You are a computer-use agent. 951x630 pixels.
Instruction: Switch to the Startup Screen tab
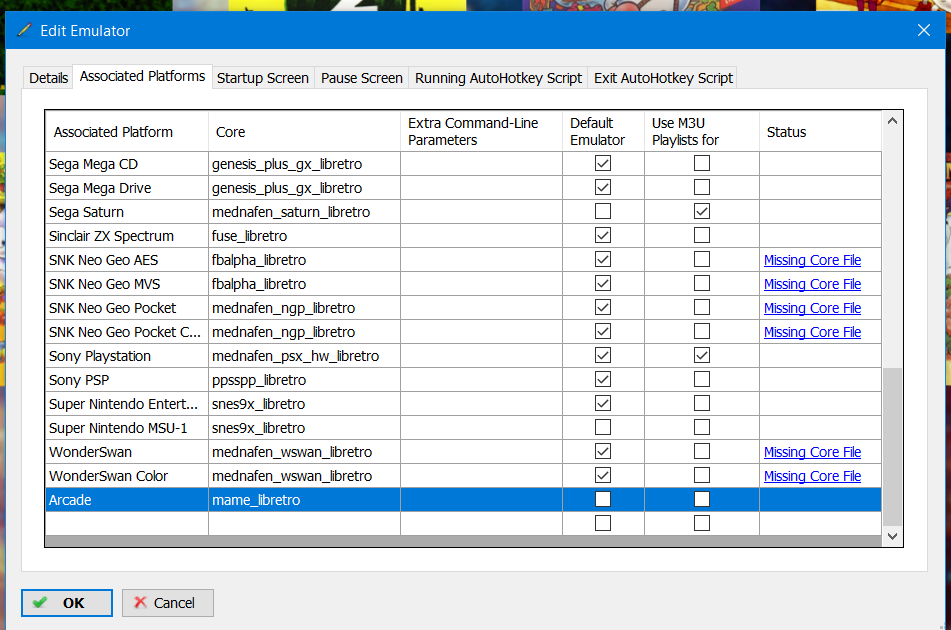tap(263, 78)
